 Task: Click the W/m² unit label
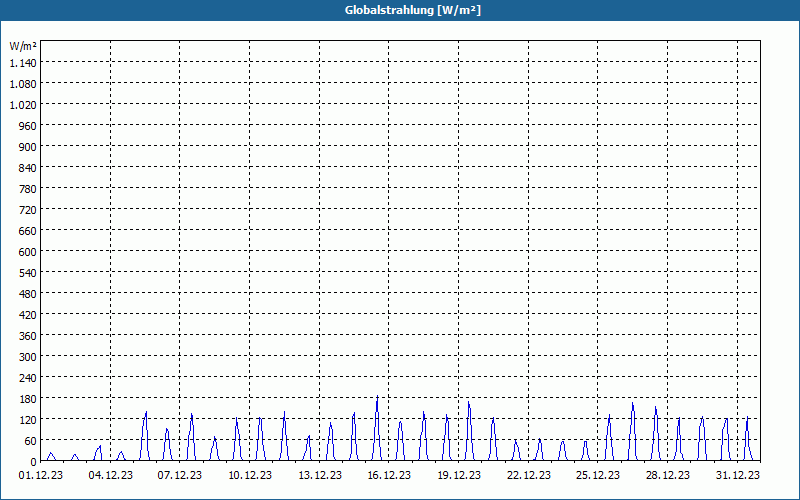pos(23,46)
